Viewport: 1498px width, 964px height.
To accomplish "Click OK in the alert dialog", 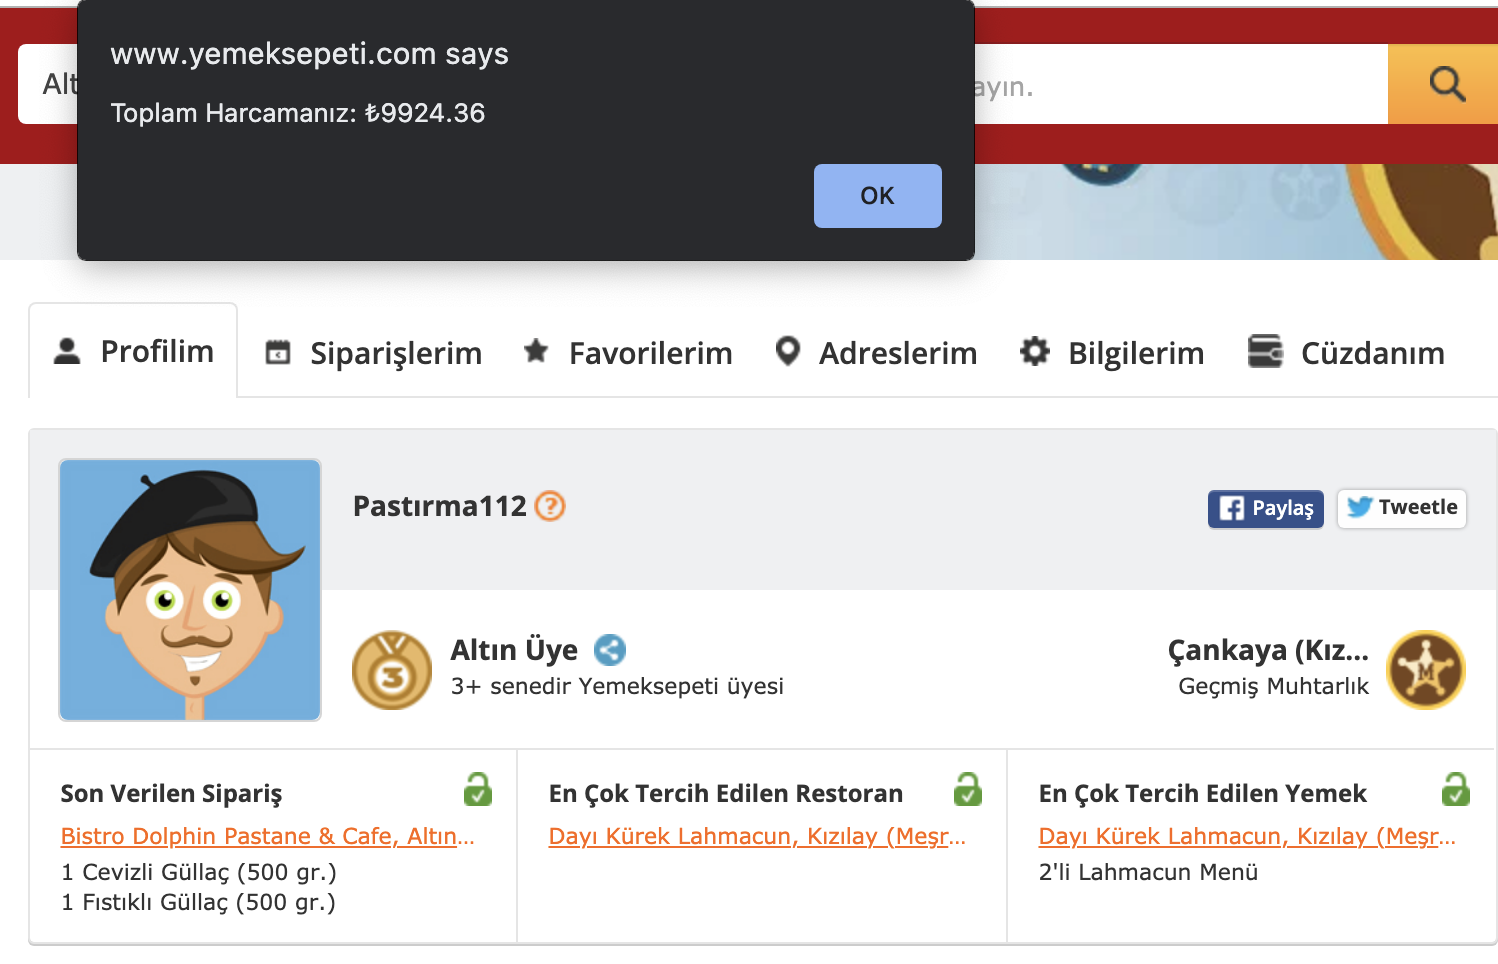I will [x=877, y=196].
